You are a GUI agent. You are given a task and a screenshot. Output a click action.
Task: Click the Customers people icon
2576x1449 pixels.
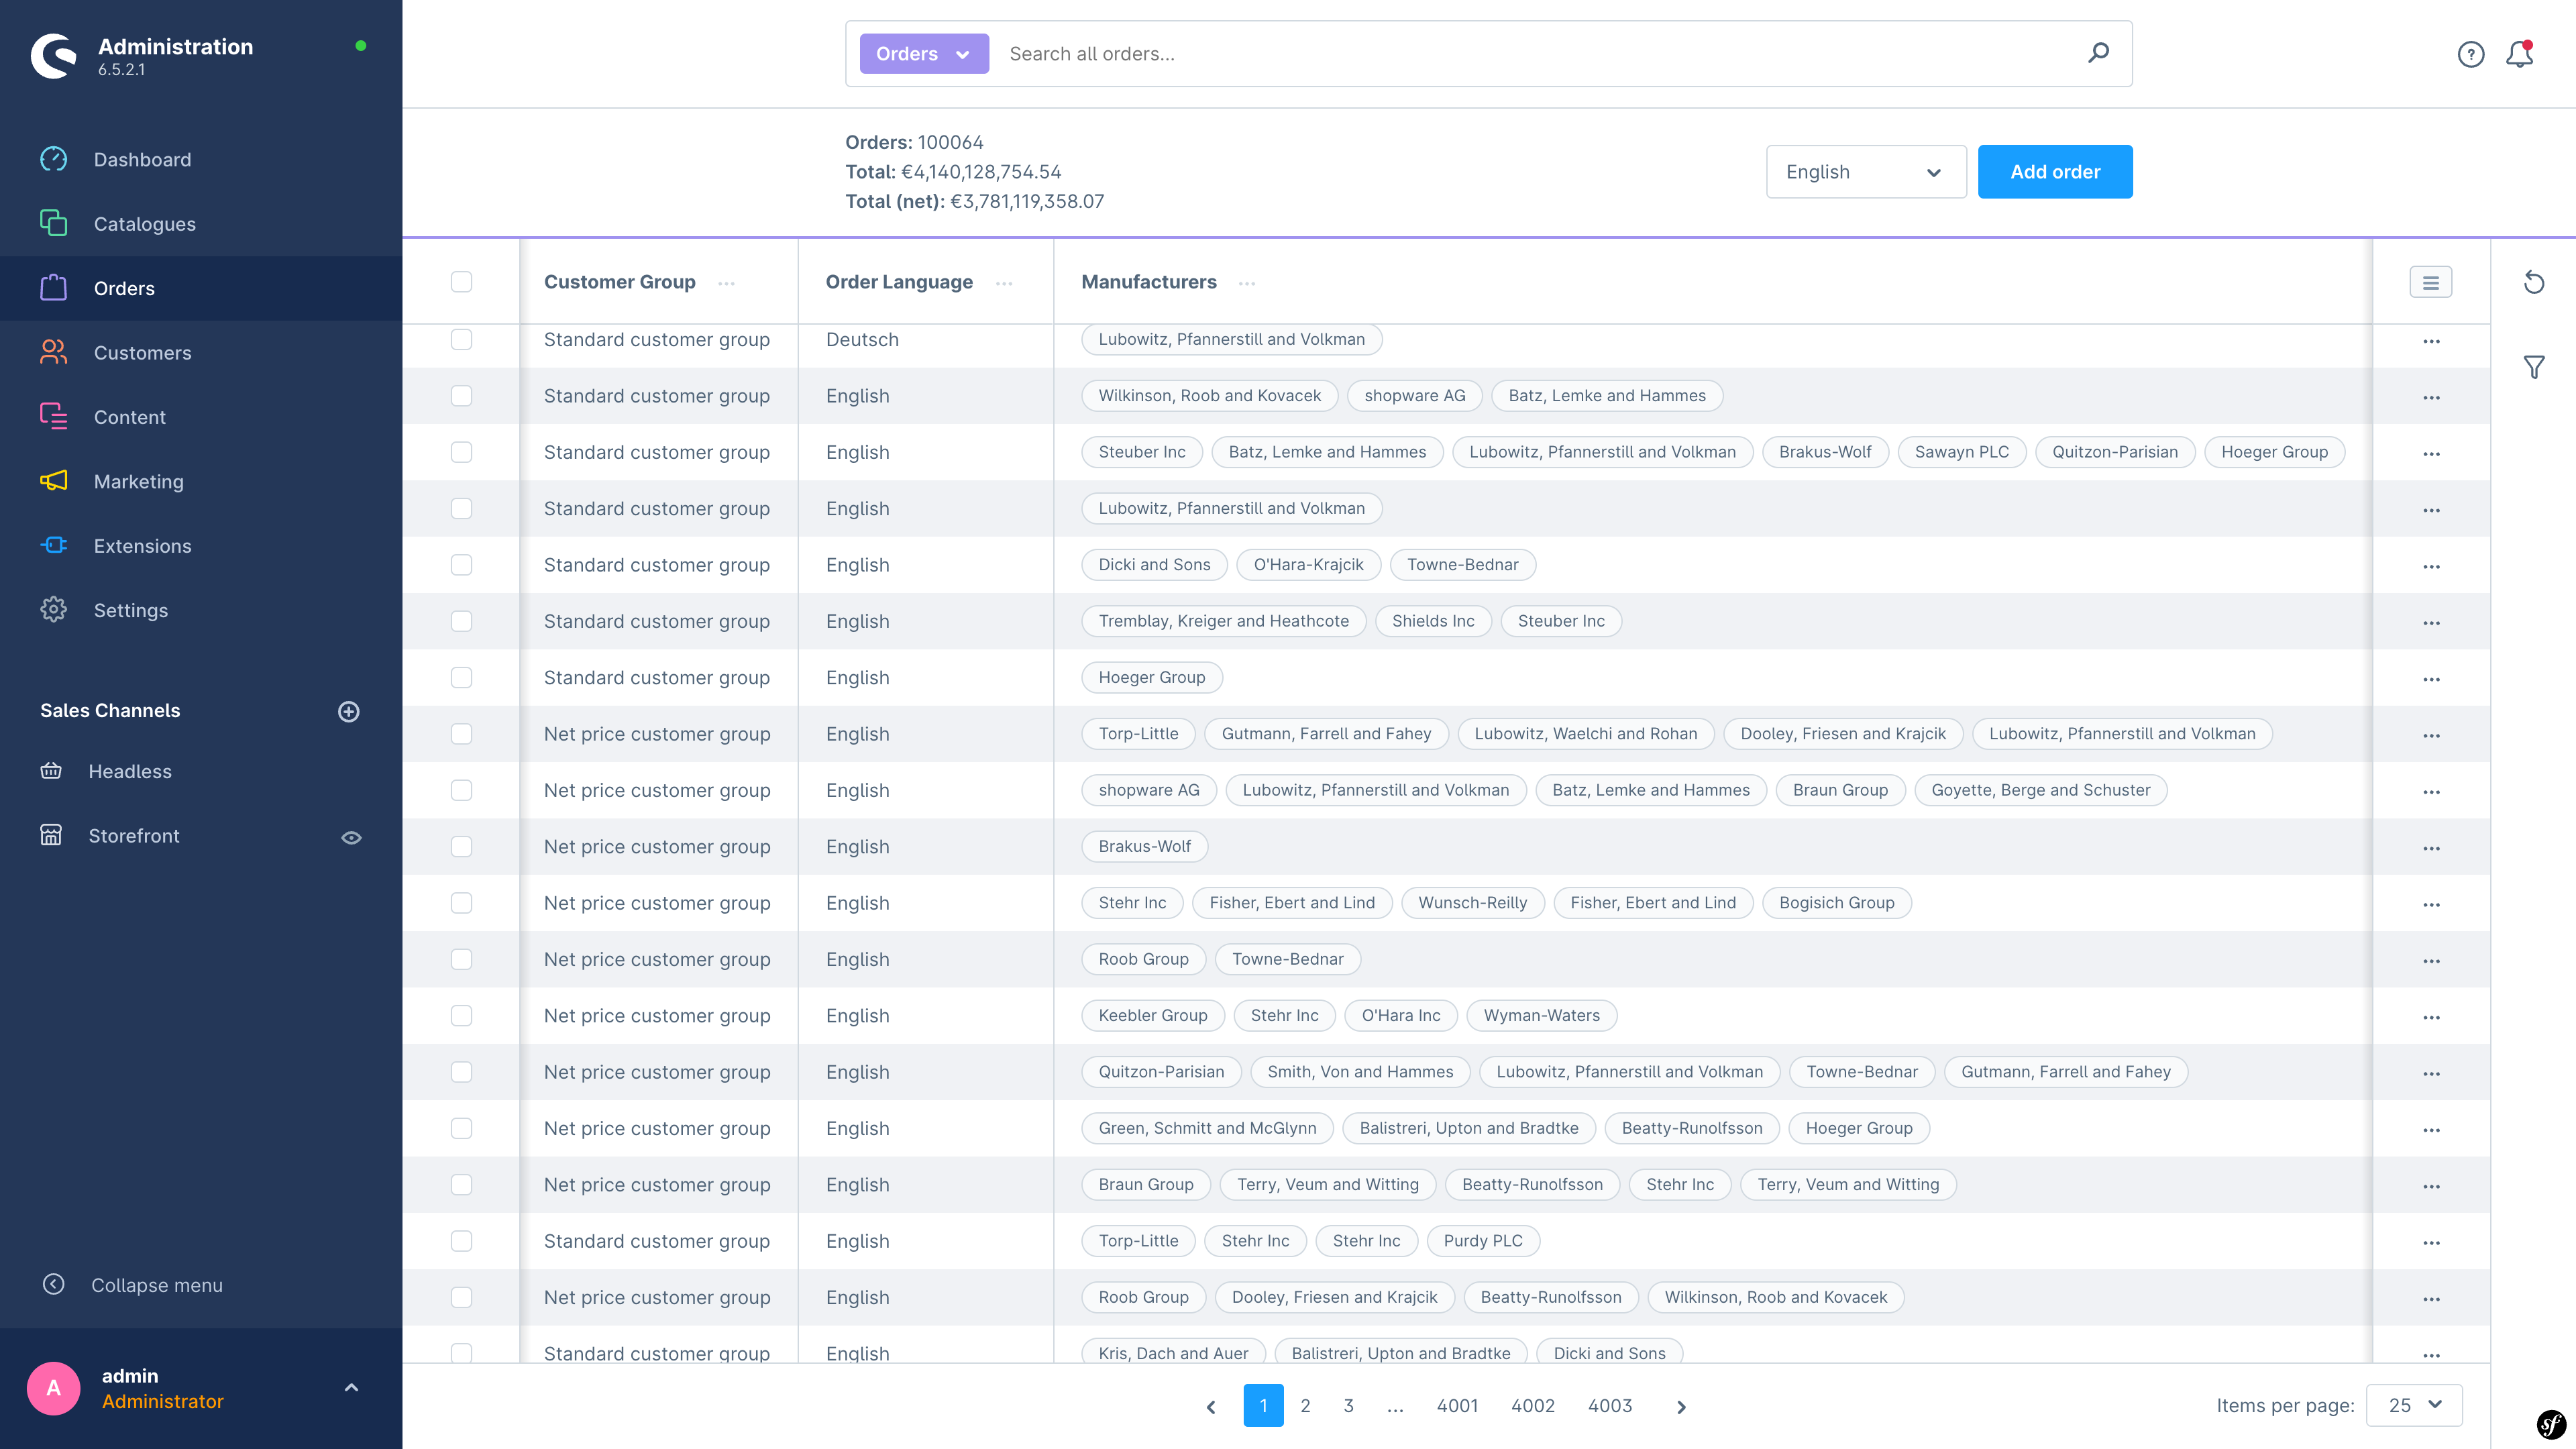(x=53, y=352)
